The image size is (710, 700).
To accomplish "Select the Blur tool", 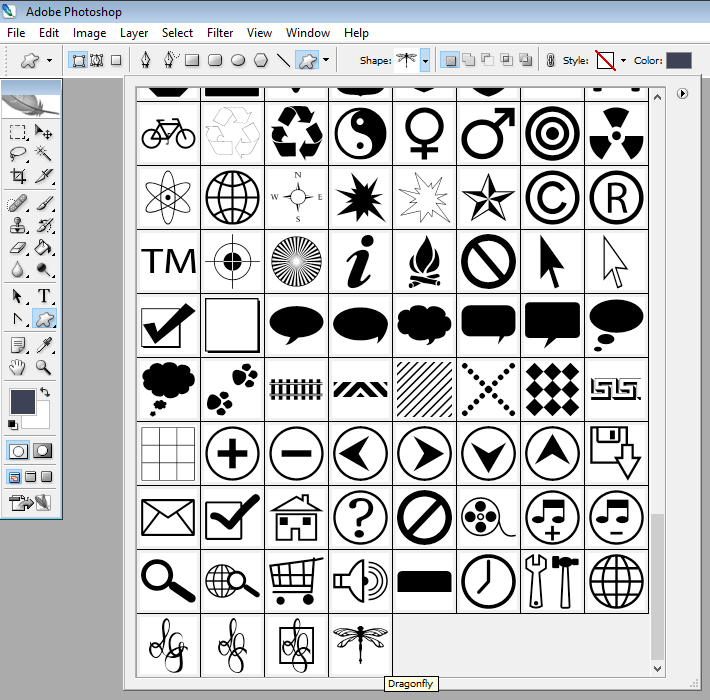I will click(18, 269).
